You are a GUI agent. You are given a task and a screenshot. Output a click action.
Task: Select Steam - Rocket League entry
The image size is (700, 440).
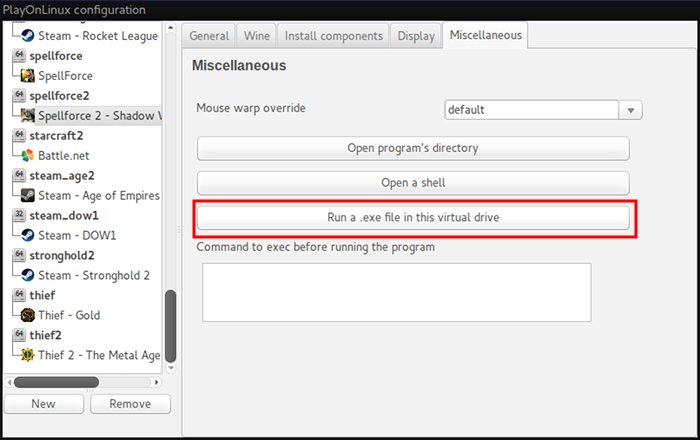click(98, 36)
